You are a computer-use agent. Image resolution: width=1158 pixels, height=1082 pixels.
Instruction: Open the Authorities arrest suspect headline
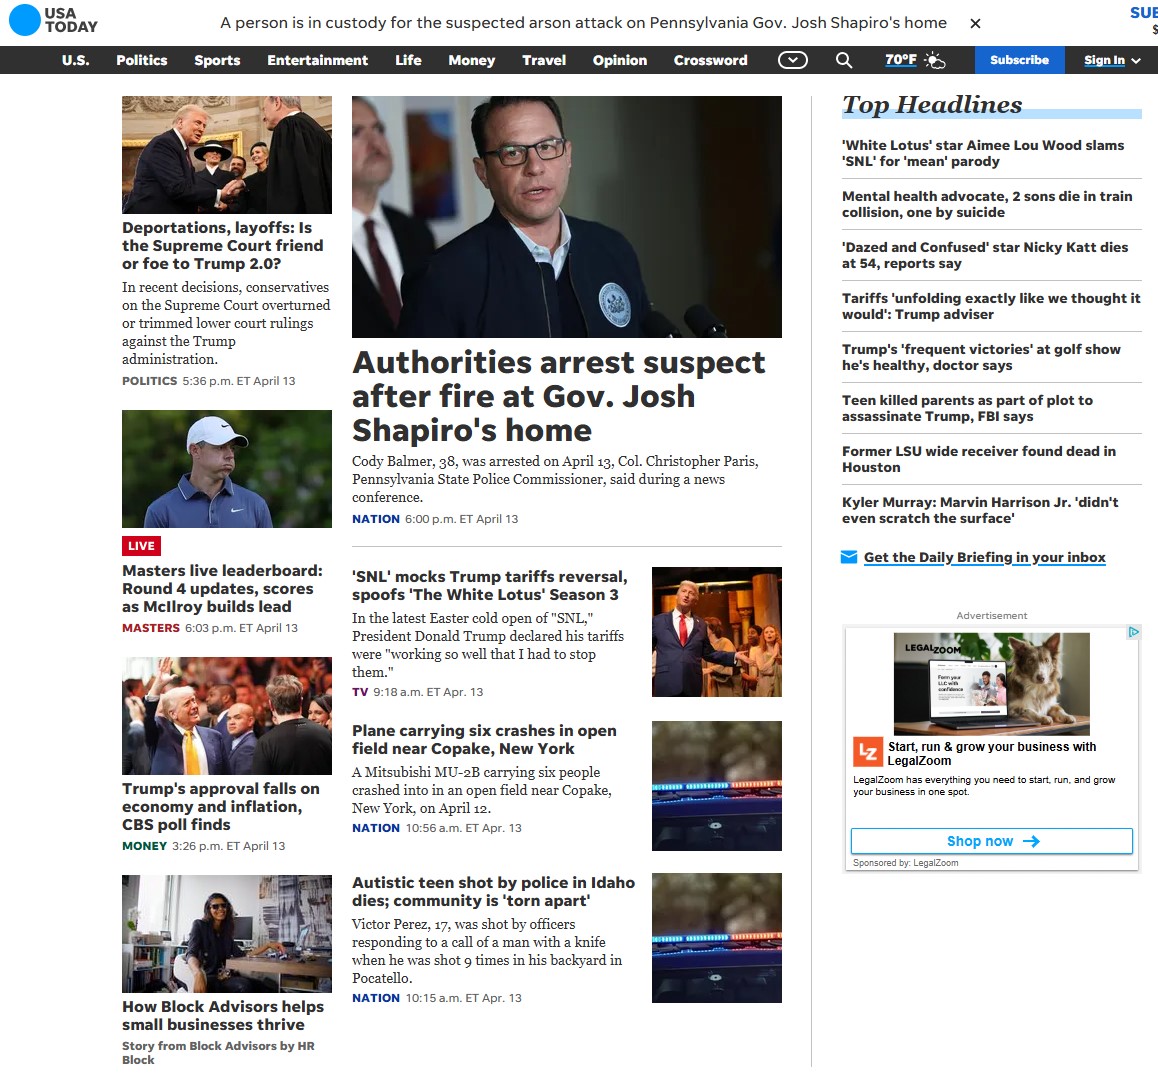(x=559, y=396)
